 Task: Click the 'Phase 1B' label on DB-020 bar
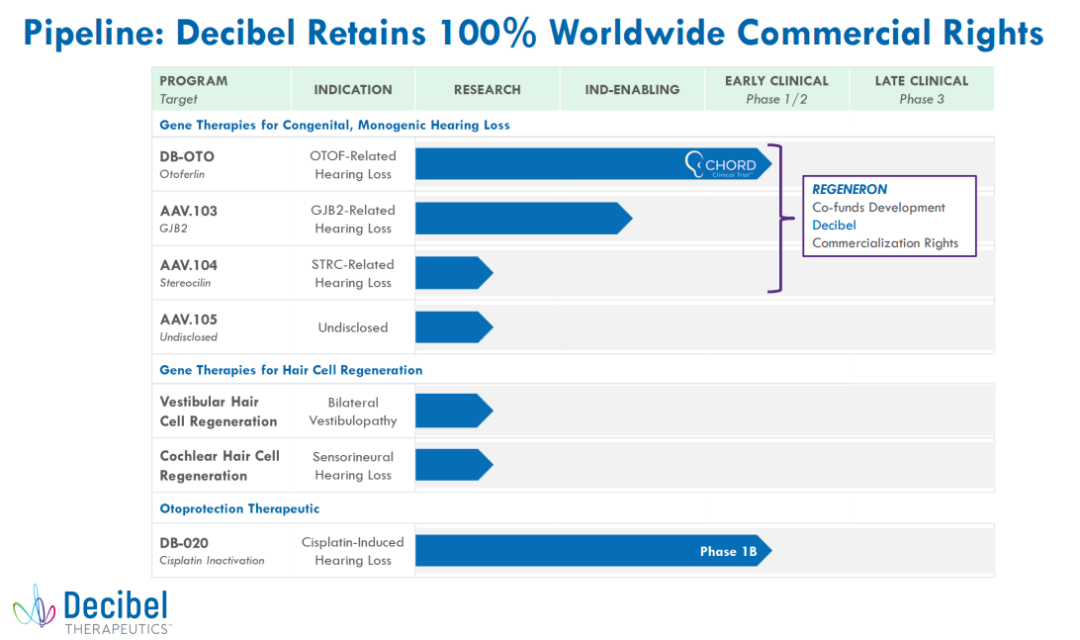point(728,551)
